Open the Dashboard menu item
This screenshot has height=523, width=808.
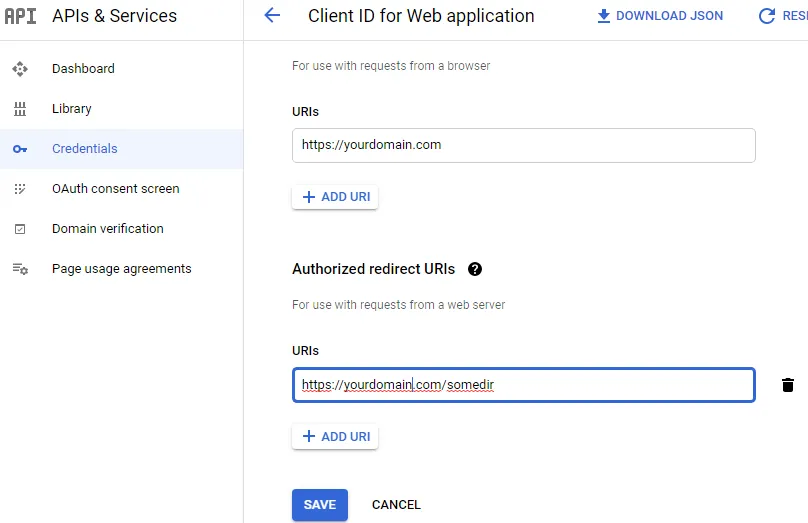[x=83, y=69]
